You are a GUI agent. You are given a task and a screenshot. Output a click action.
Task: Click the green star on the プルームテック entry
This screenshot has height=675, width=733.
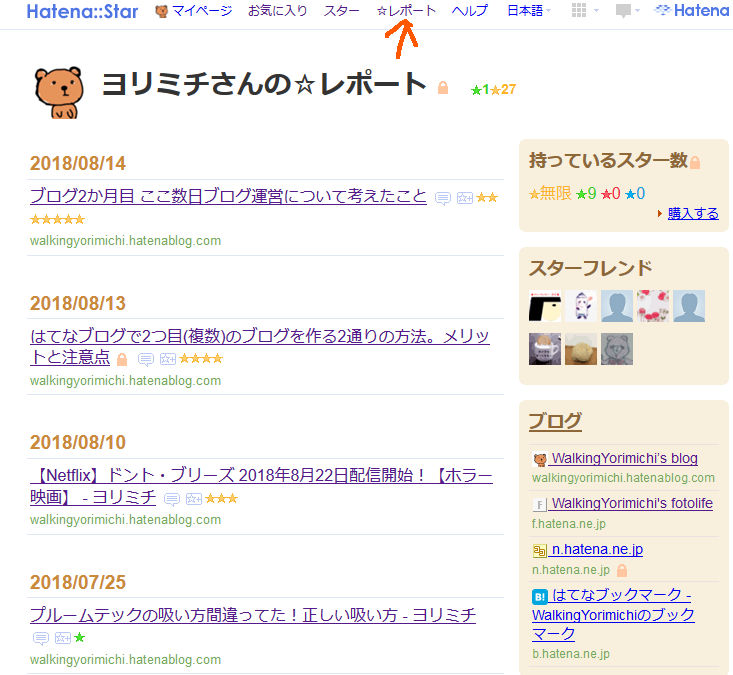[79, 637]
